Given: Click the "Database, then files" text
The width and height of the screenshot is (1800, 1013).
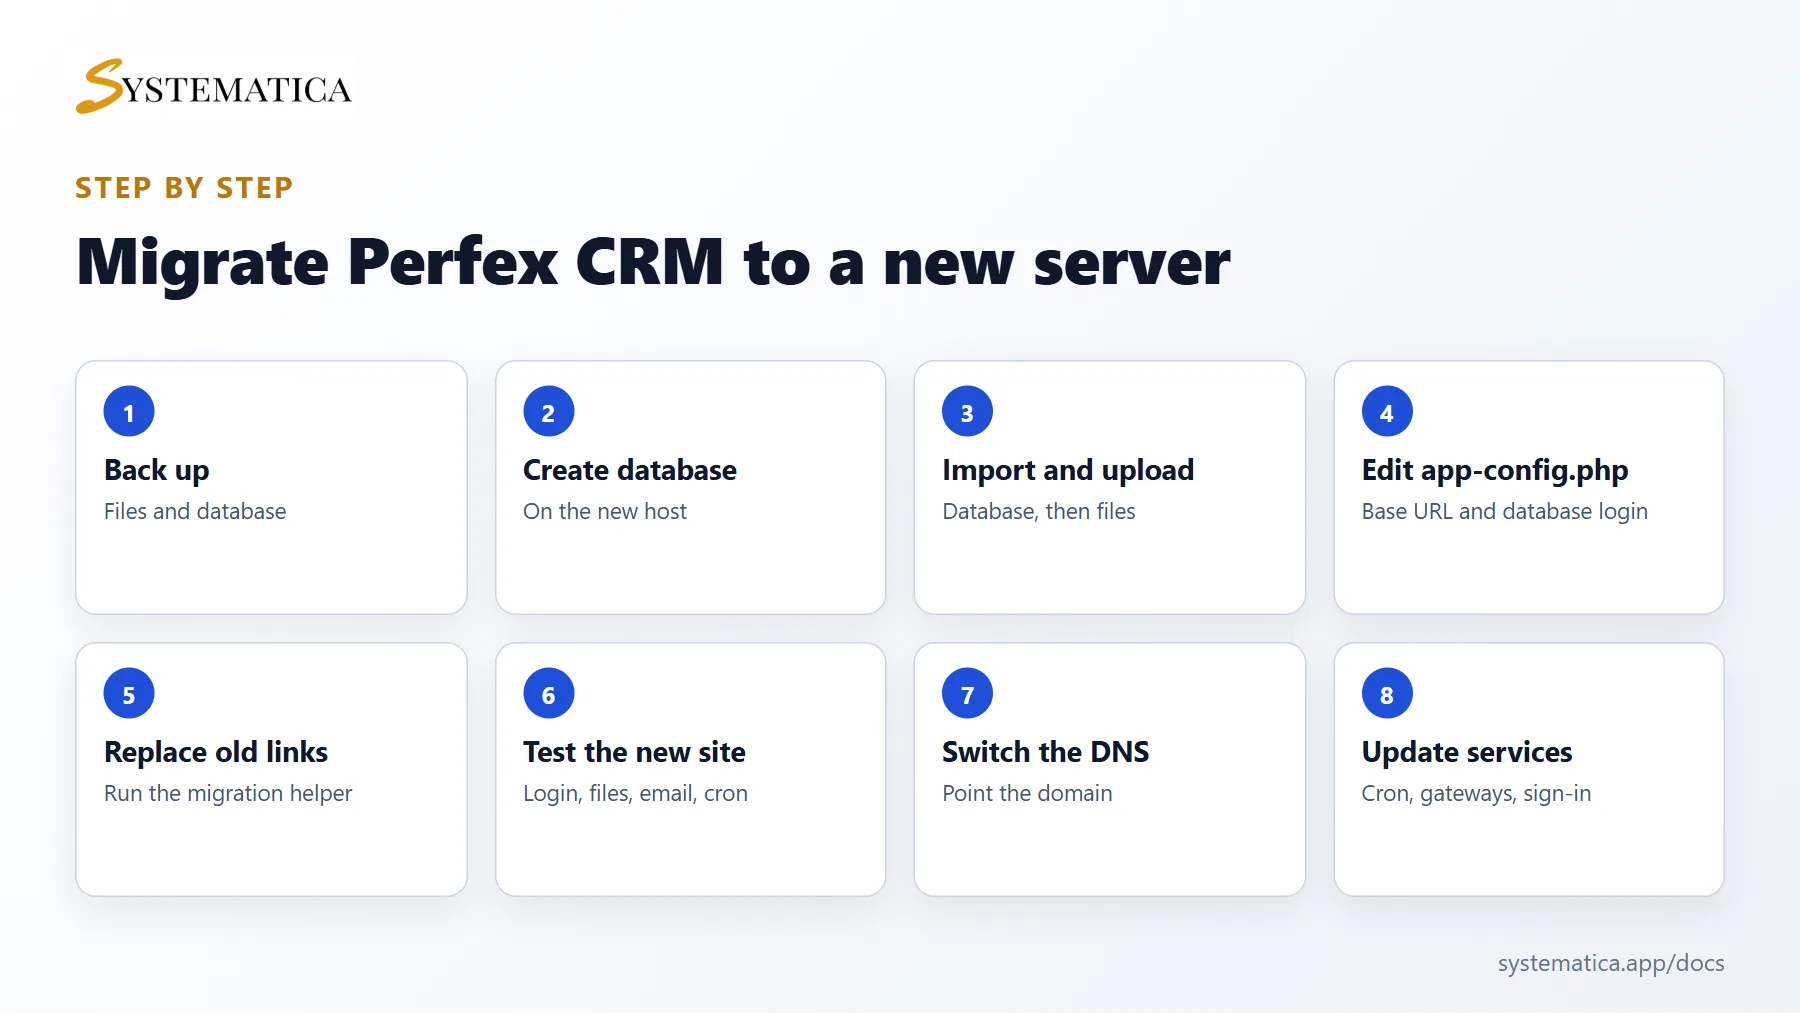Looking at the screenshot, I should (x=1039, y=511).
